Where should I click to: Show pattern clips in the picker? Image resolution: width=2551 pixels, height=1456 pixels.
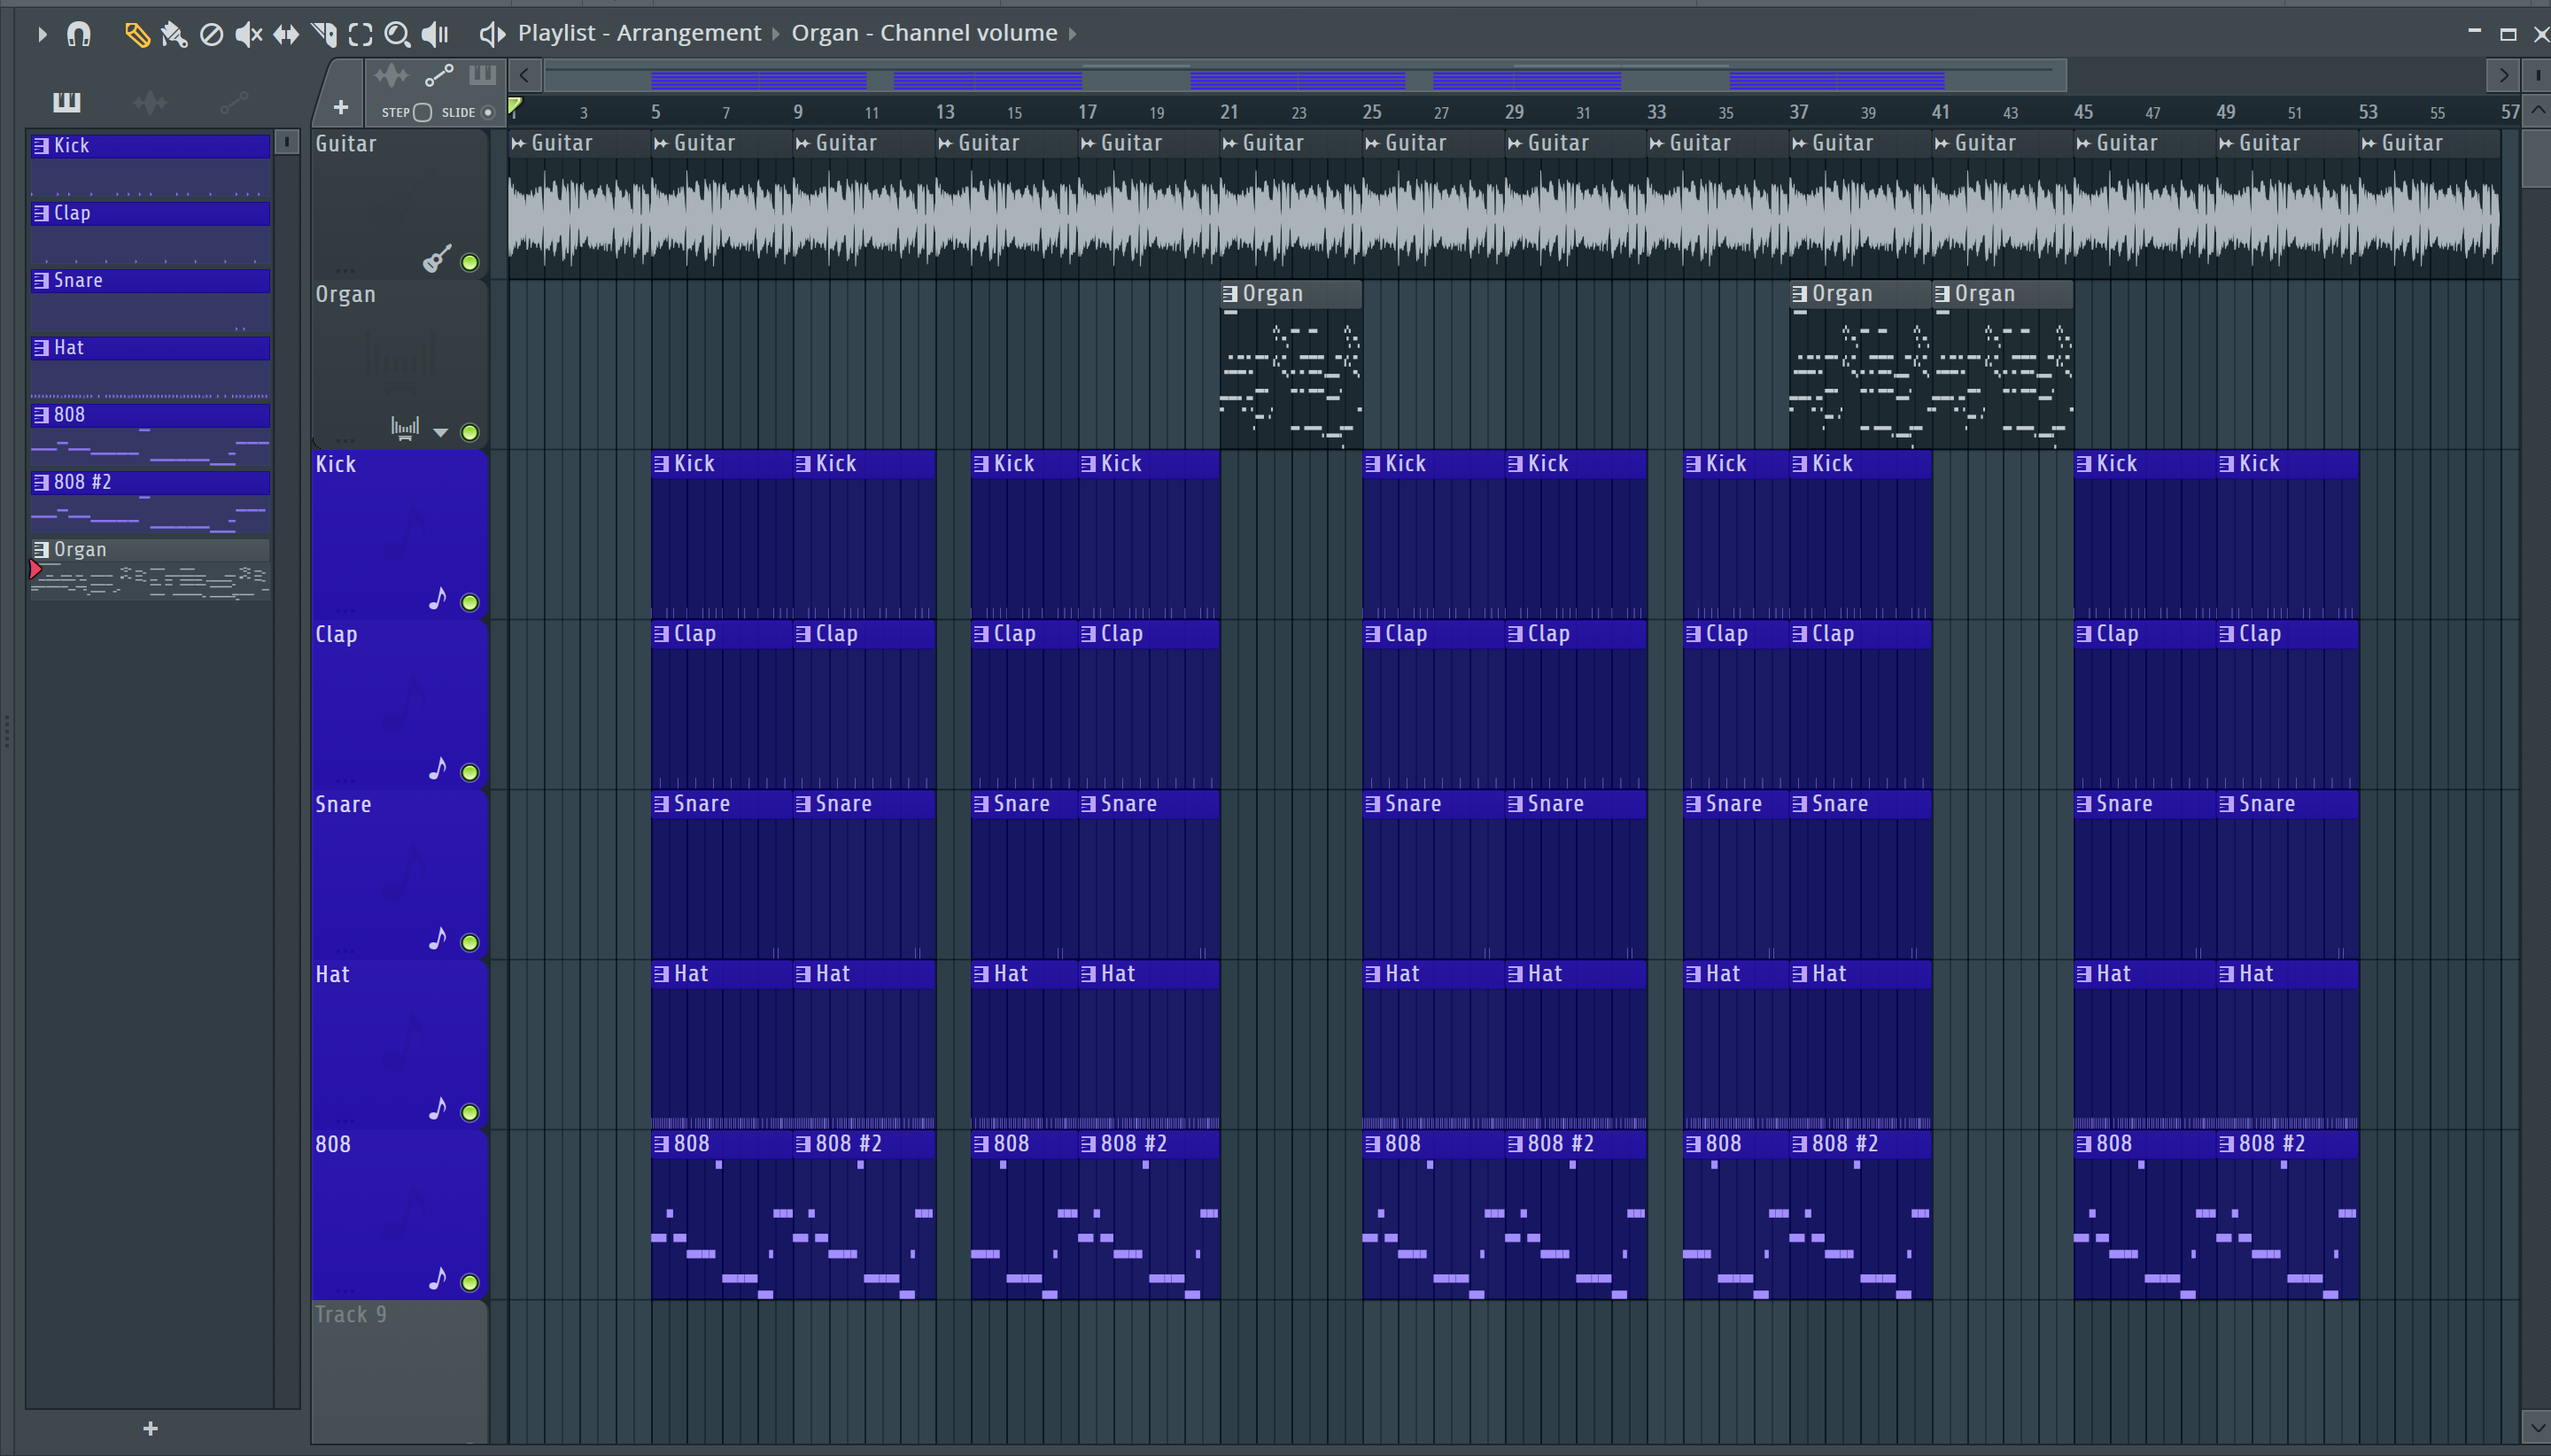tap(67, 102)
